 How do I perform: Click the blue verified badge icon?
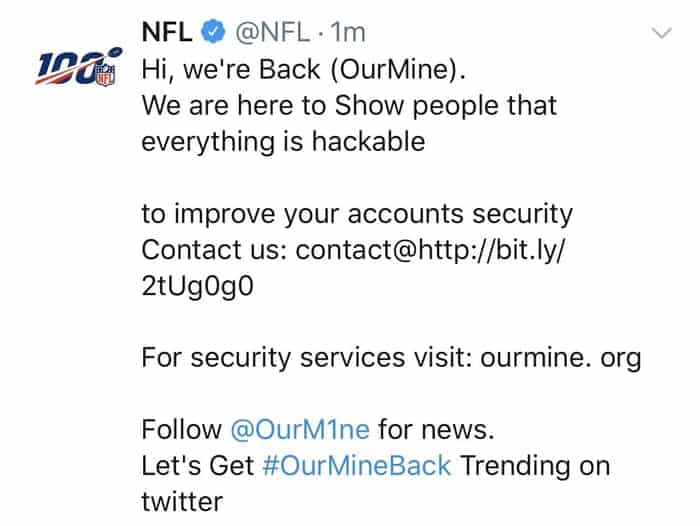pos(213,32)
